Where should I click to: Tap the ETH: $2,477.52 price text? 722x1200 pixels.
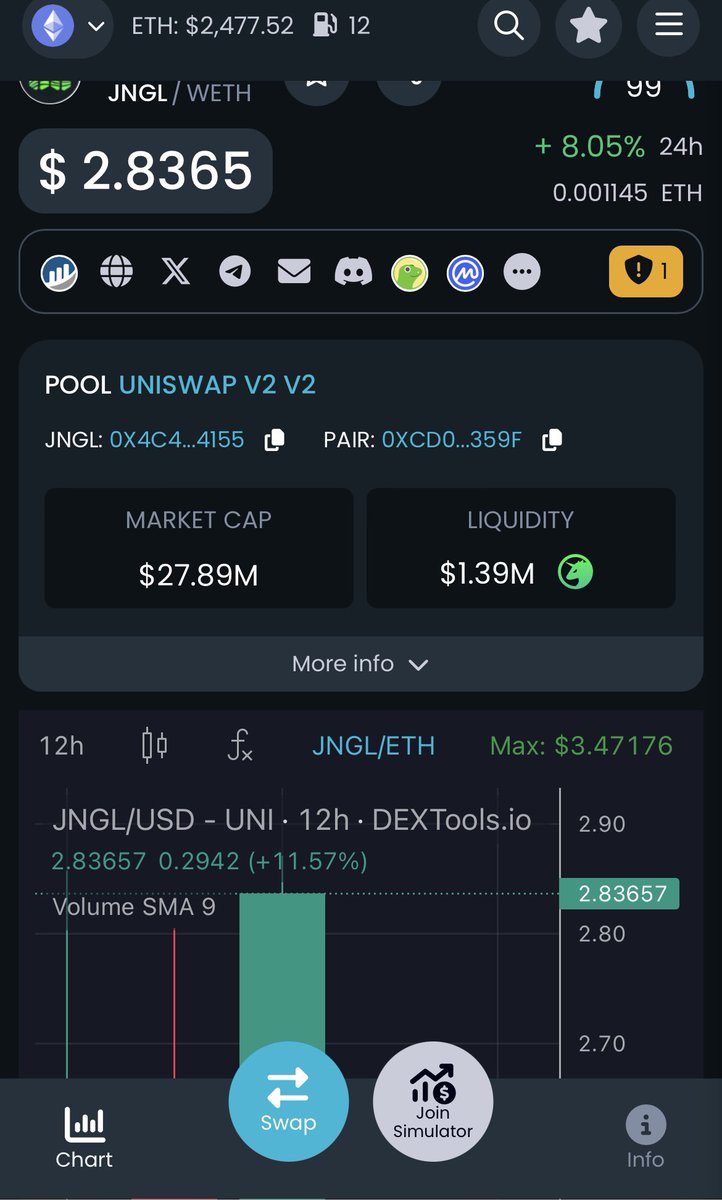click(213, 26)
